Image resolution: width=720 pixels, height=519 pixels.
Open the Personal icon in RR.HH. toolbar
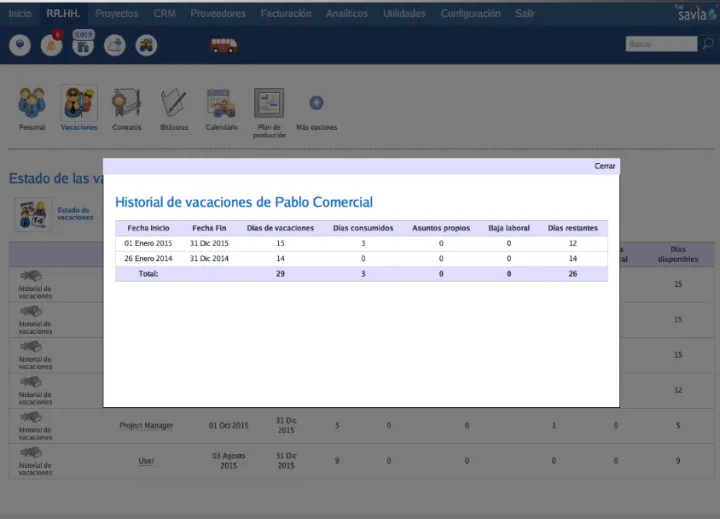tap(32, 104)
